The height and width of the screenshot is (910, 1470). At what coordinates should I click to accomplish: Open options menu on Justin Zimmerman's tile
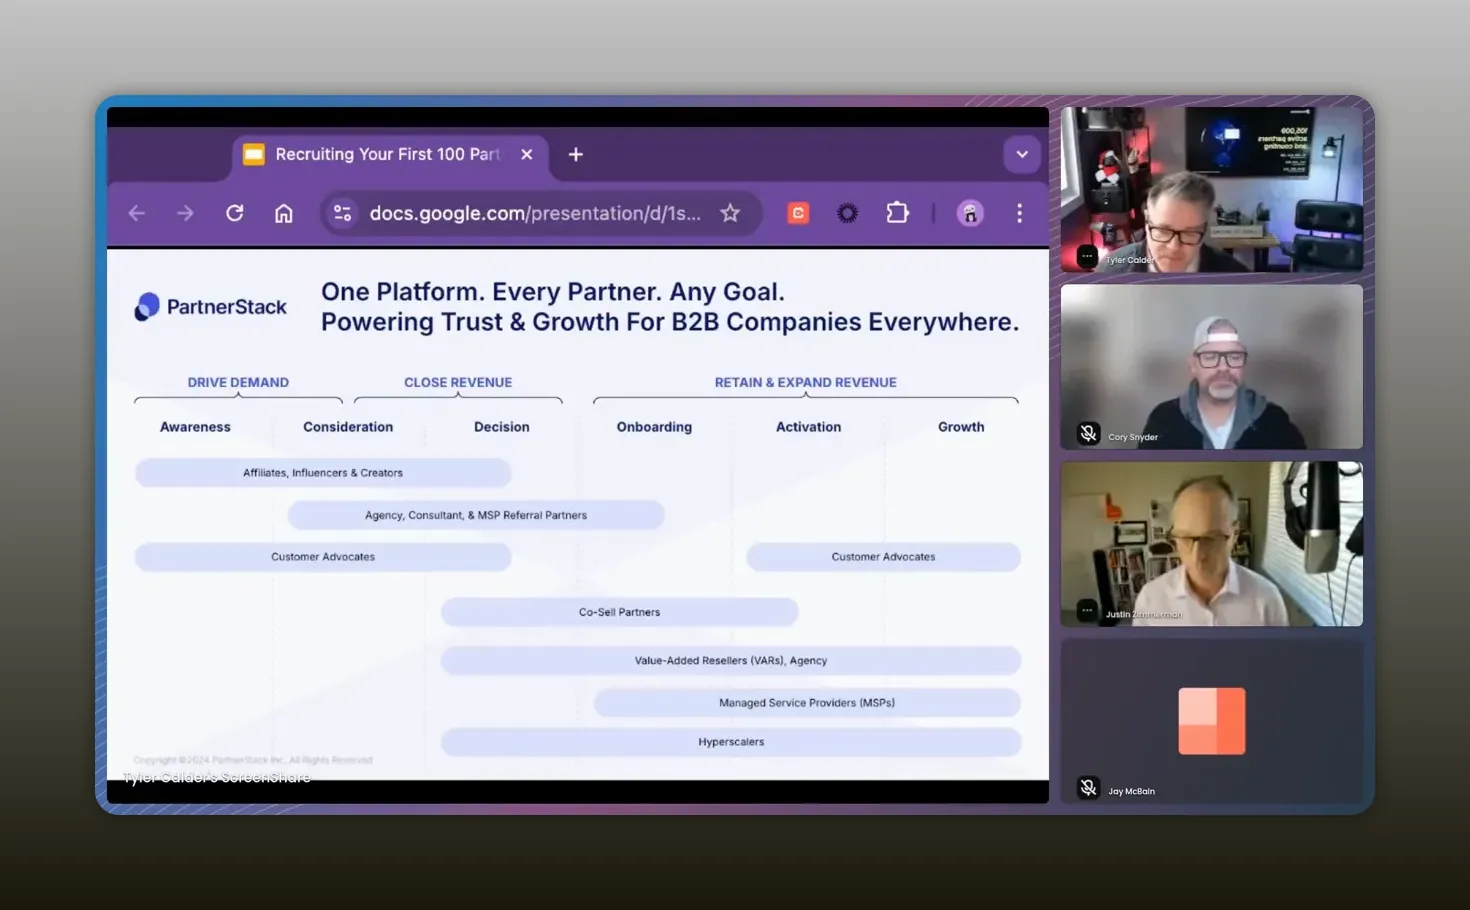coord(1086,610)
